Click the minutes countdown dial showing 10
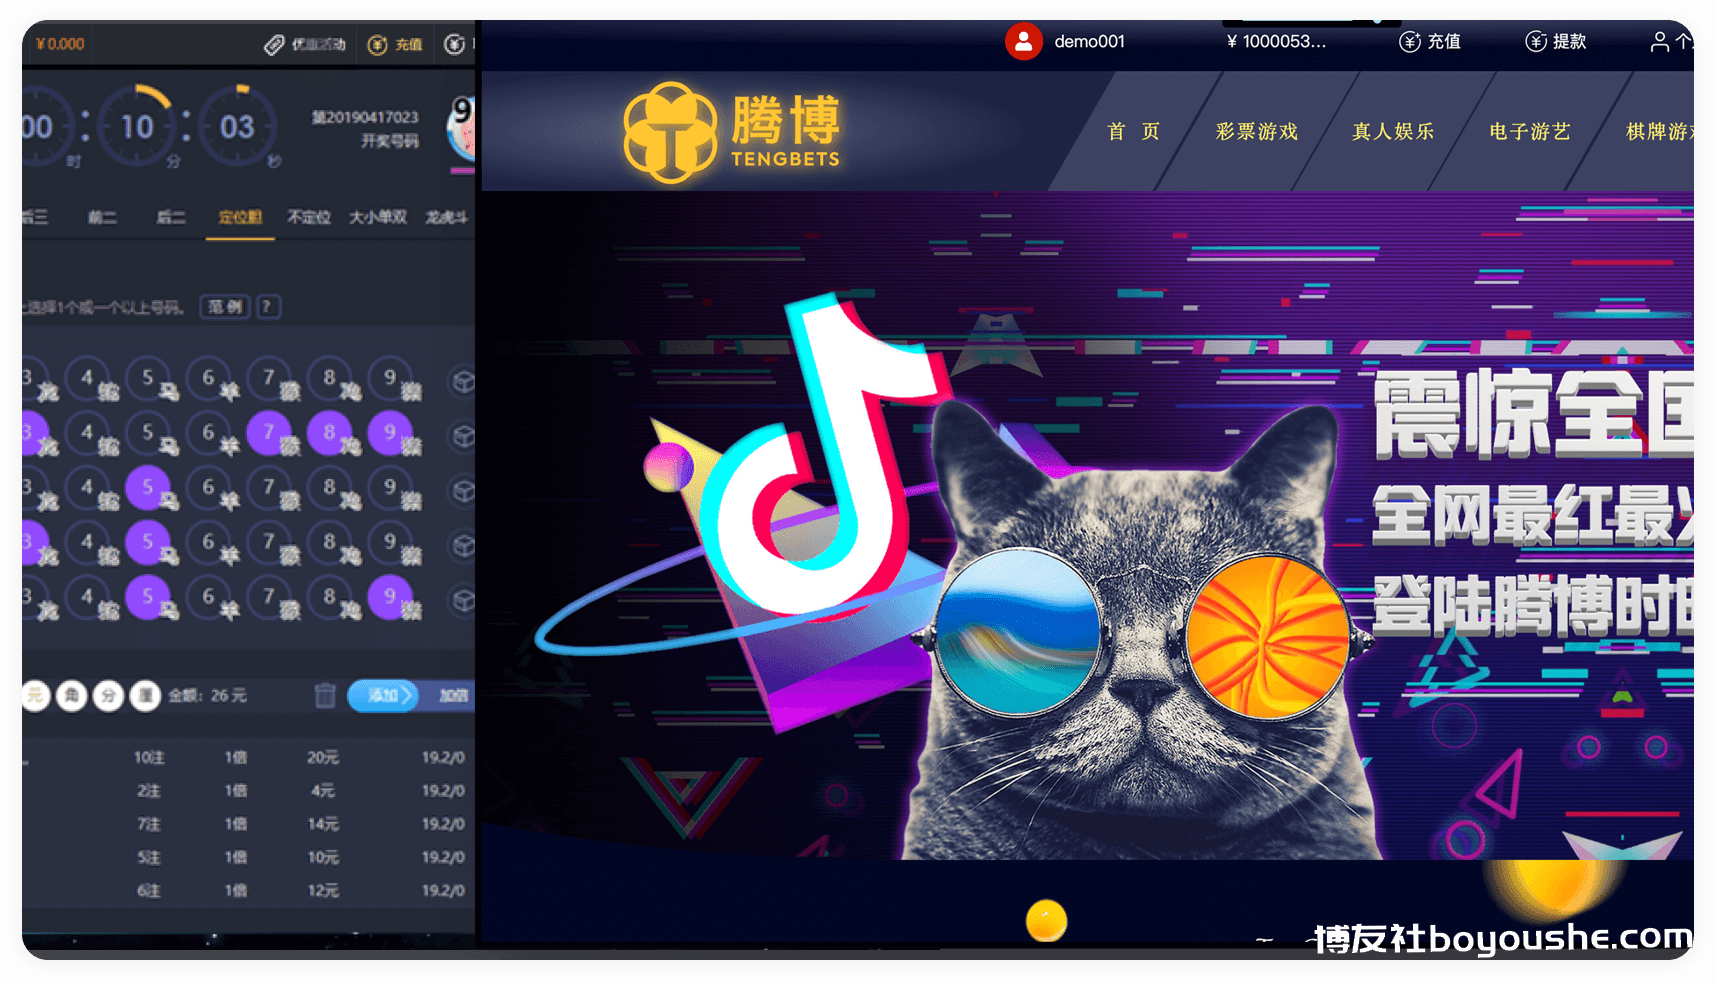 137,126
